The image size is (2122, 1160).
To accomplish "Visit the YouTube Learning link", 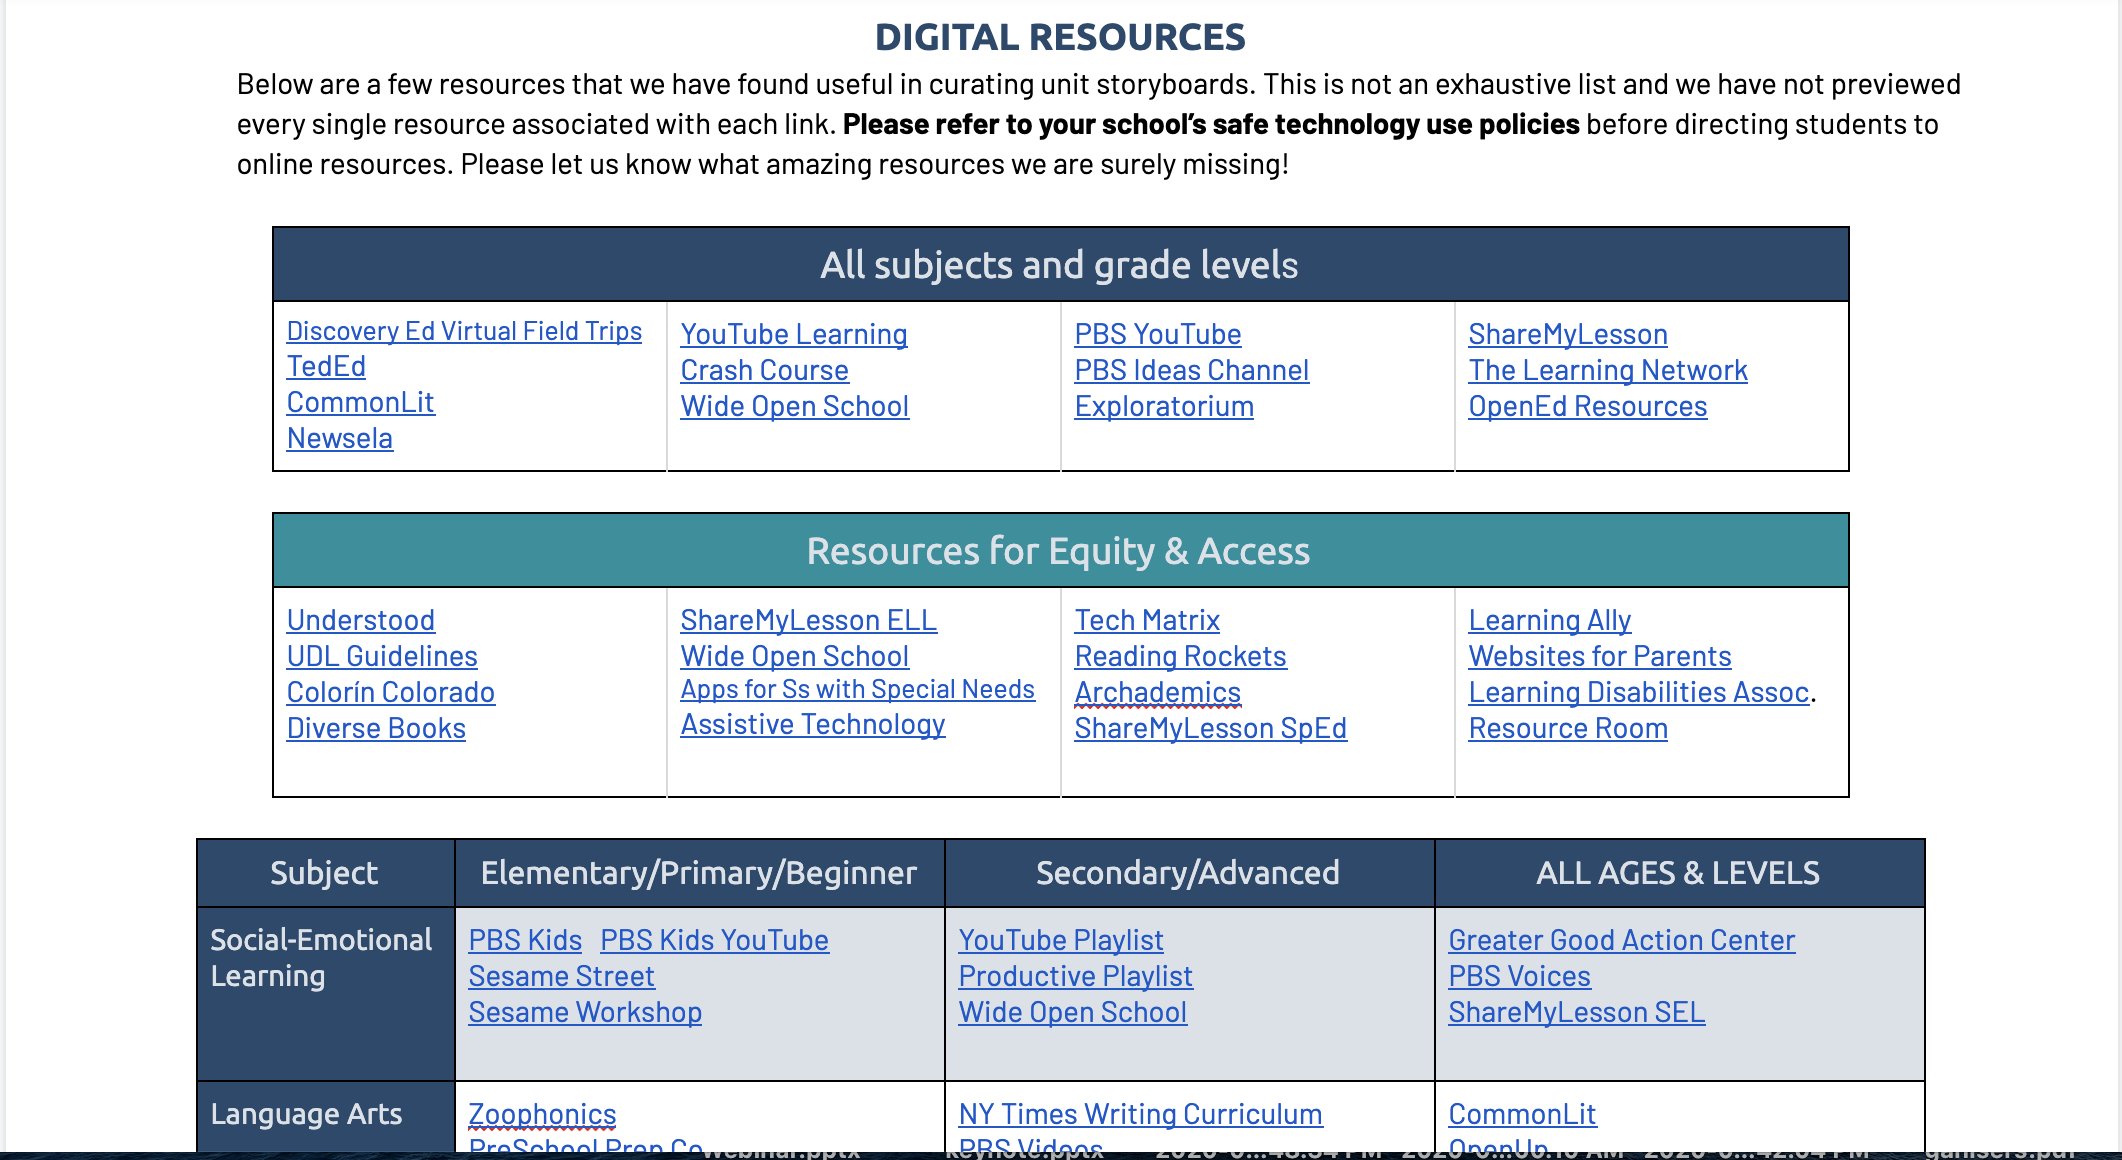I will [x=794, y=334].
